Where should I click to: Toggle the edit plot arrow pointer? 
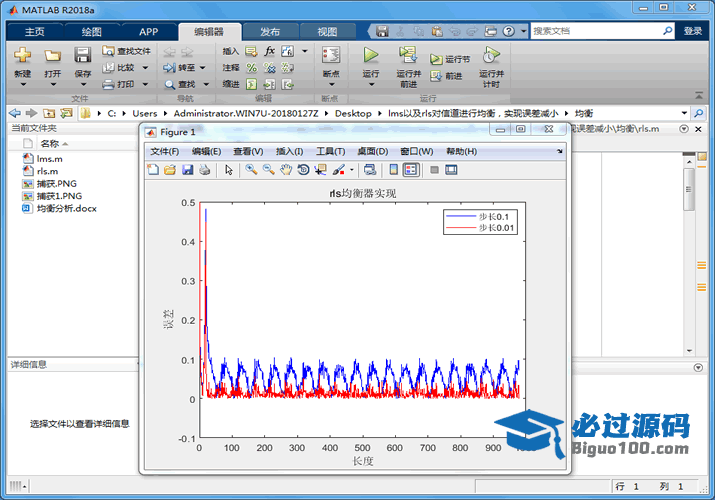point(229,170)
